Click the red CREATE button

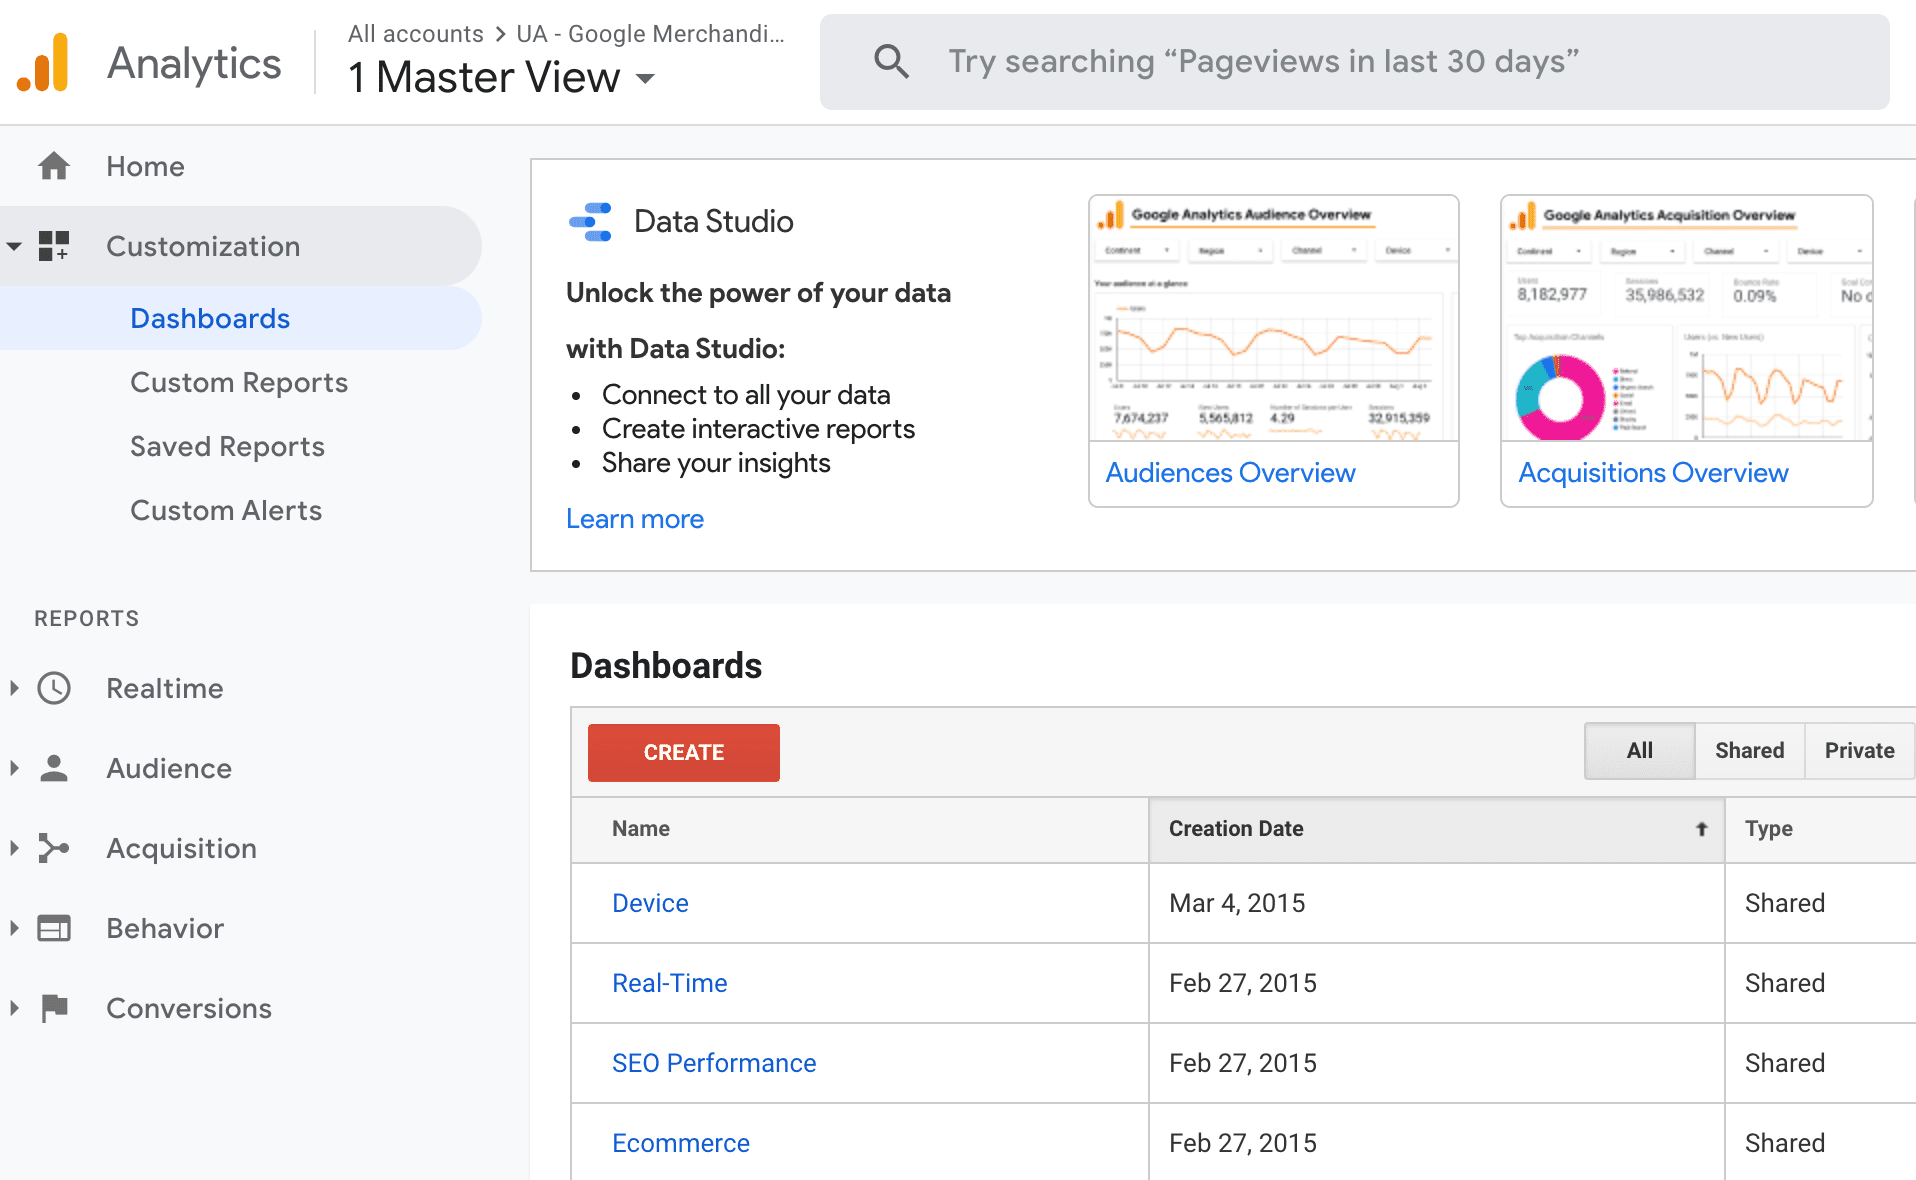[684, 753]
